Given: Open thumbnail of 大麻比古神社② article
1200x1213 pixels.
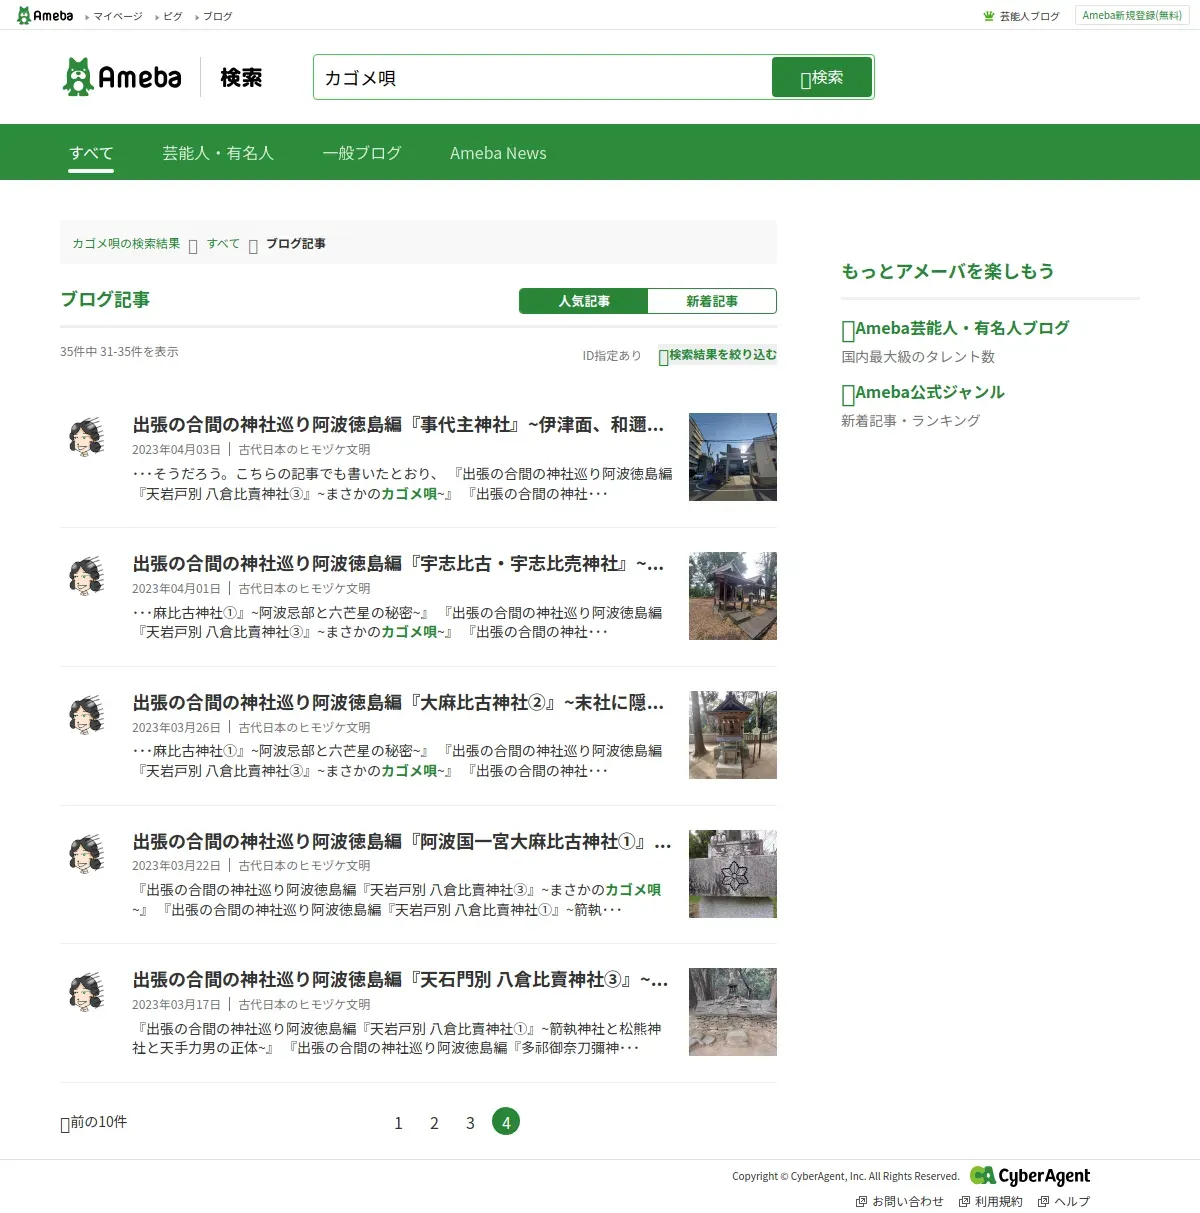Looking at the screenshot, I should point(733,735).
